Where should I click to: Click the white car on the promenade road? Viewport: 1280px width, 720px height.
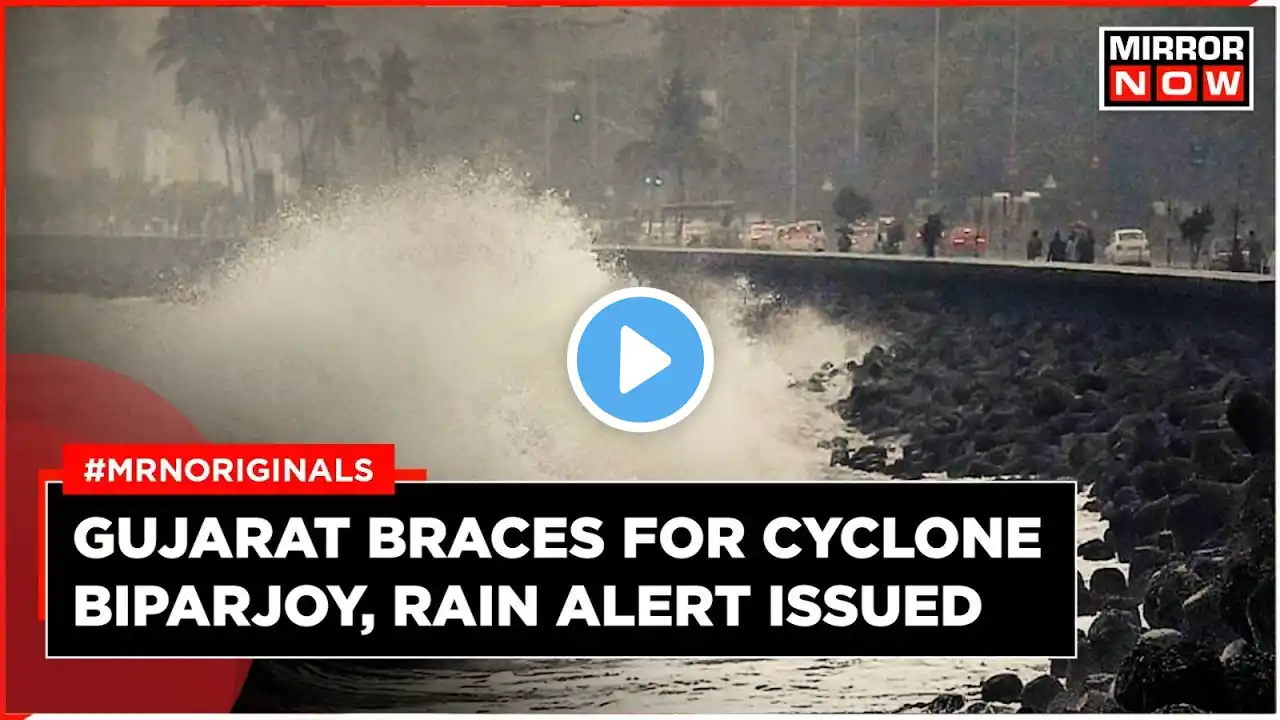click(x=1128, y=246)
